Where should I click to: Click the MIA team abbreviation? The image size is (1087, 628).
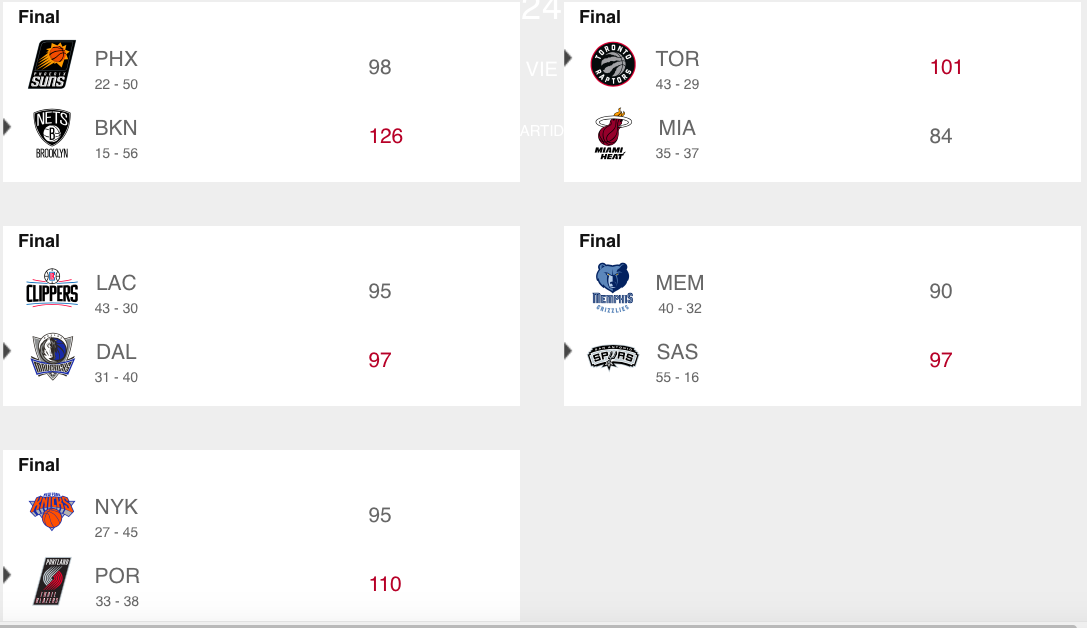pyautogui.click(x=677, y=128)
